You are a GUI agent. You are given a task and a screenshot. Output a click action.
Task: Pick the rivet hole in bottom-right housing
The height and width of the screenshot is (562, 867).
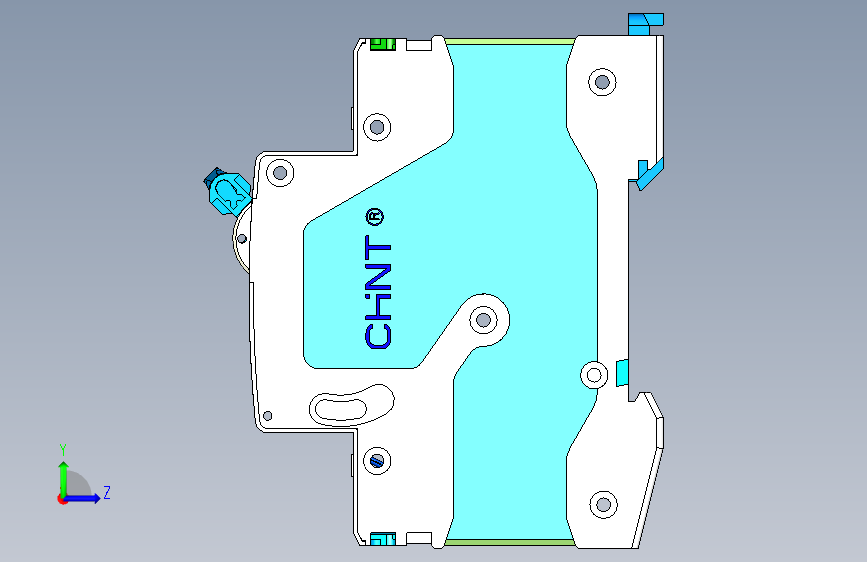pyautogui.click(x=603, y=504)
